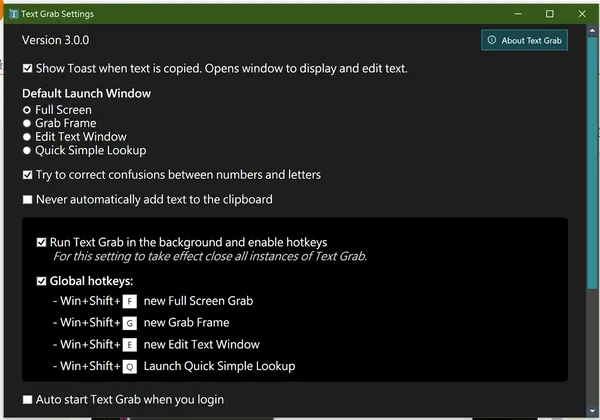Edit the E hotkey box for Edit Text Window
This screenshot has height=420, width=600.
tap(130, 345)
